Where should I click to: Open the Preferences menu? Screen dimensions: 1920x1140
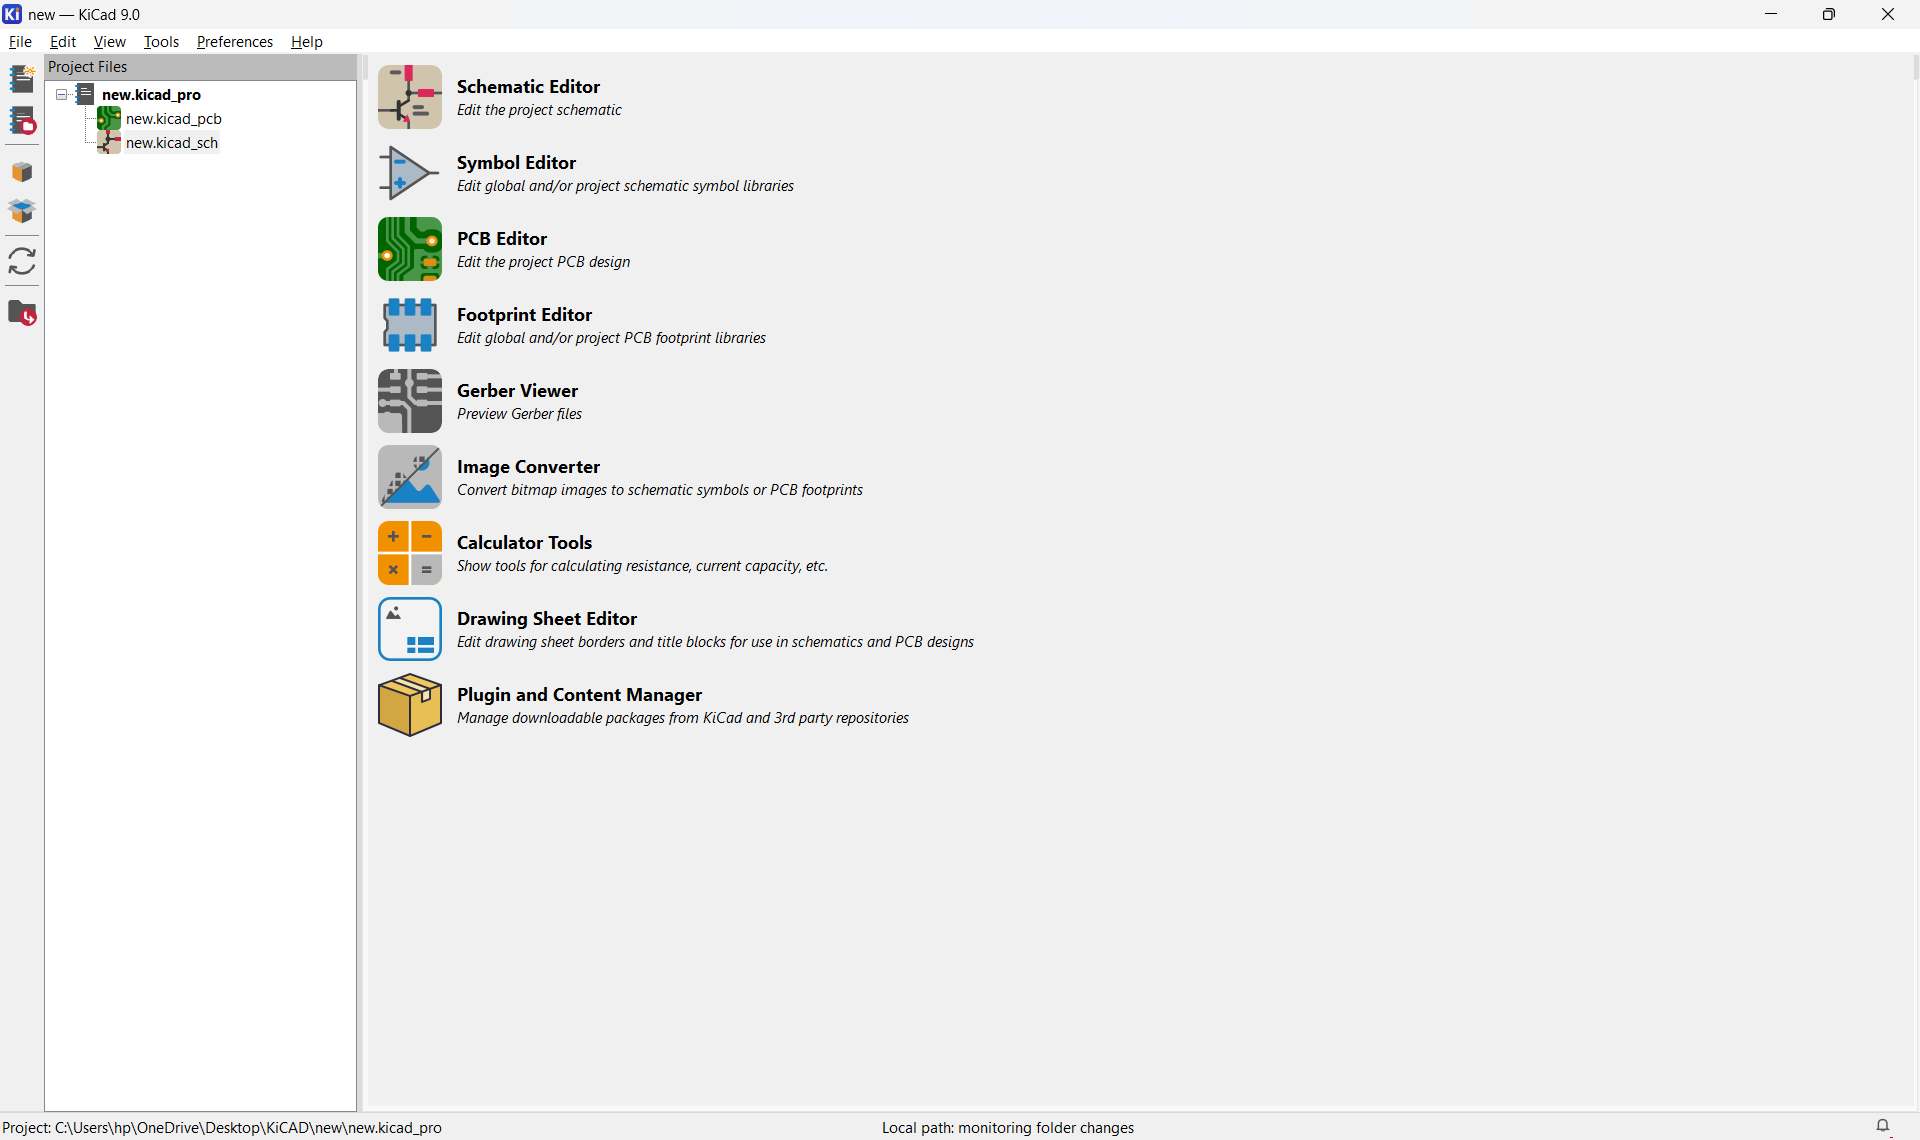coord(234,42)
